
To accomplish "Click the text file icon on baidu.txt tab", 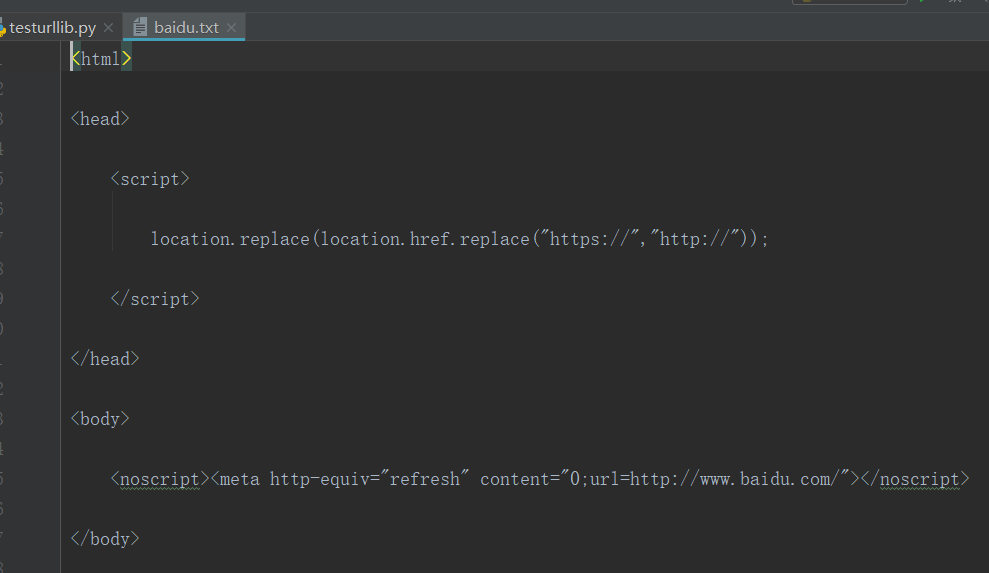I will (140, 27).
